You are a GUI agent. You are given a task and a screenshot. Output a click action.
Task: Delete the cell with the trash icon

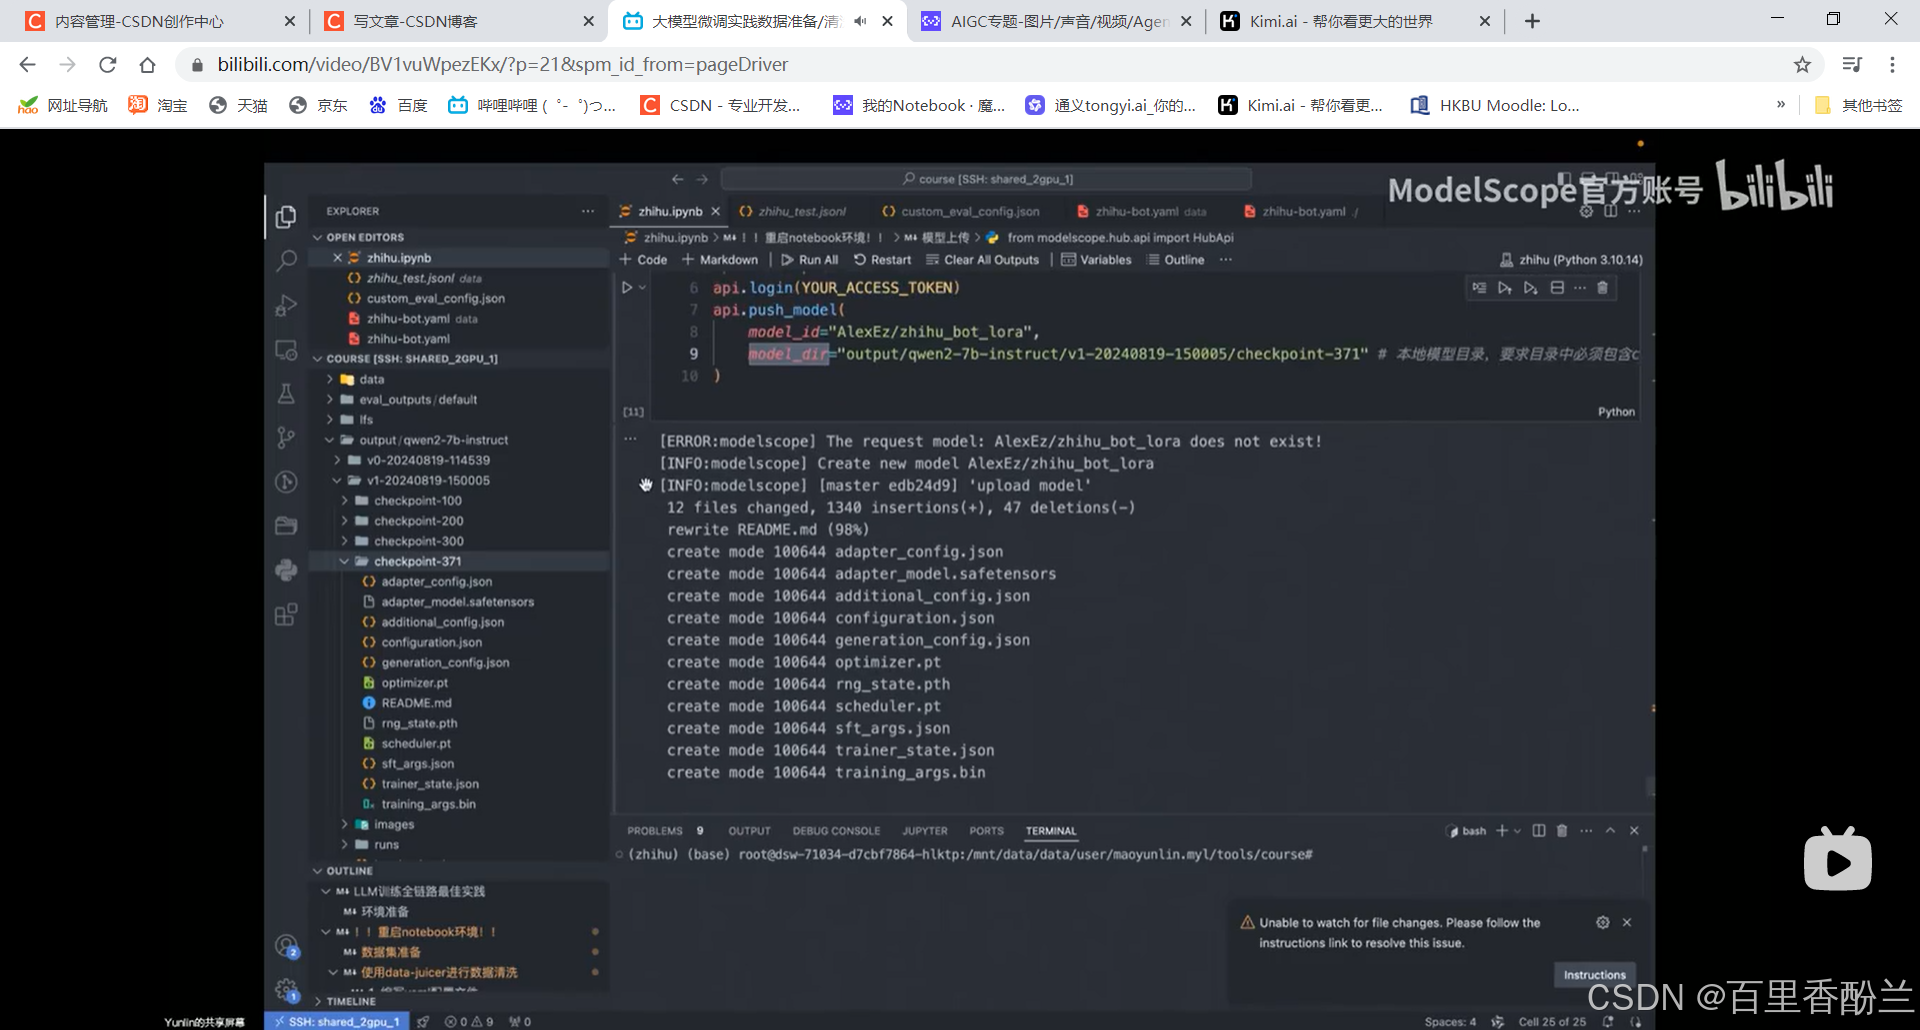click(1602, 288)
